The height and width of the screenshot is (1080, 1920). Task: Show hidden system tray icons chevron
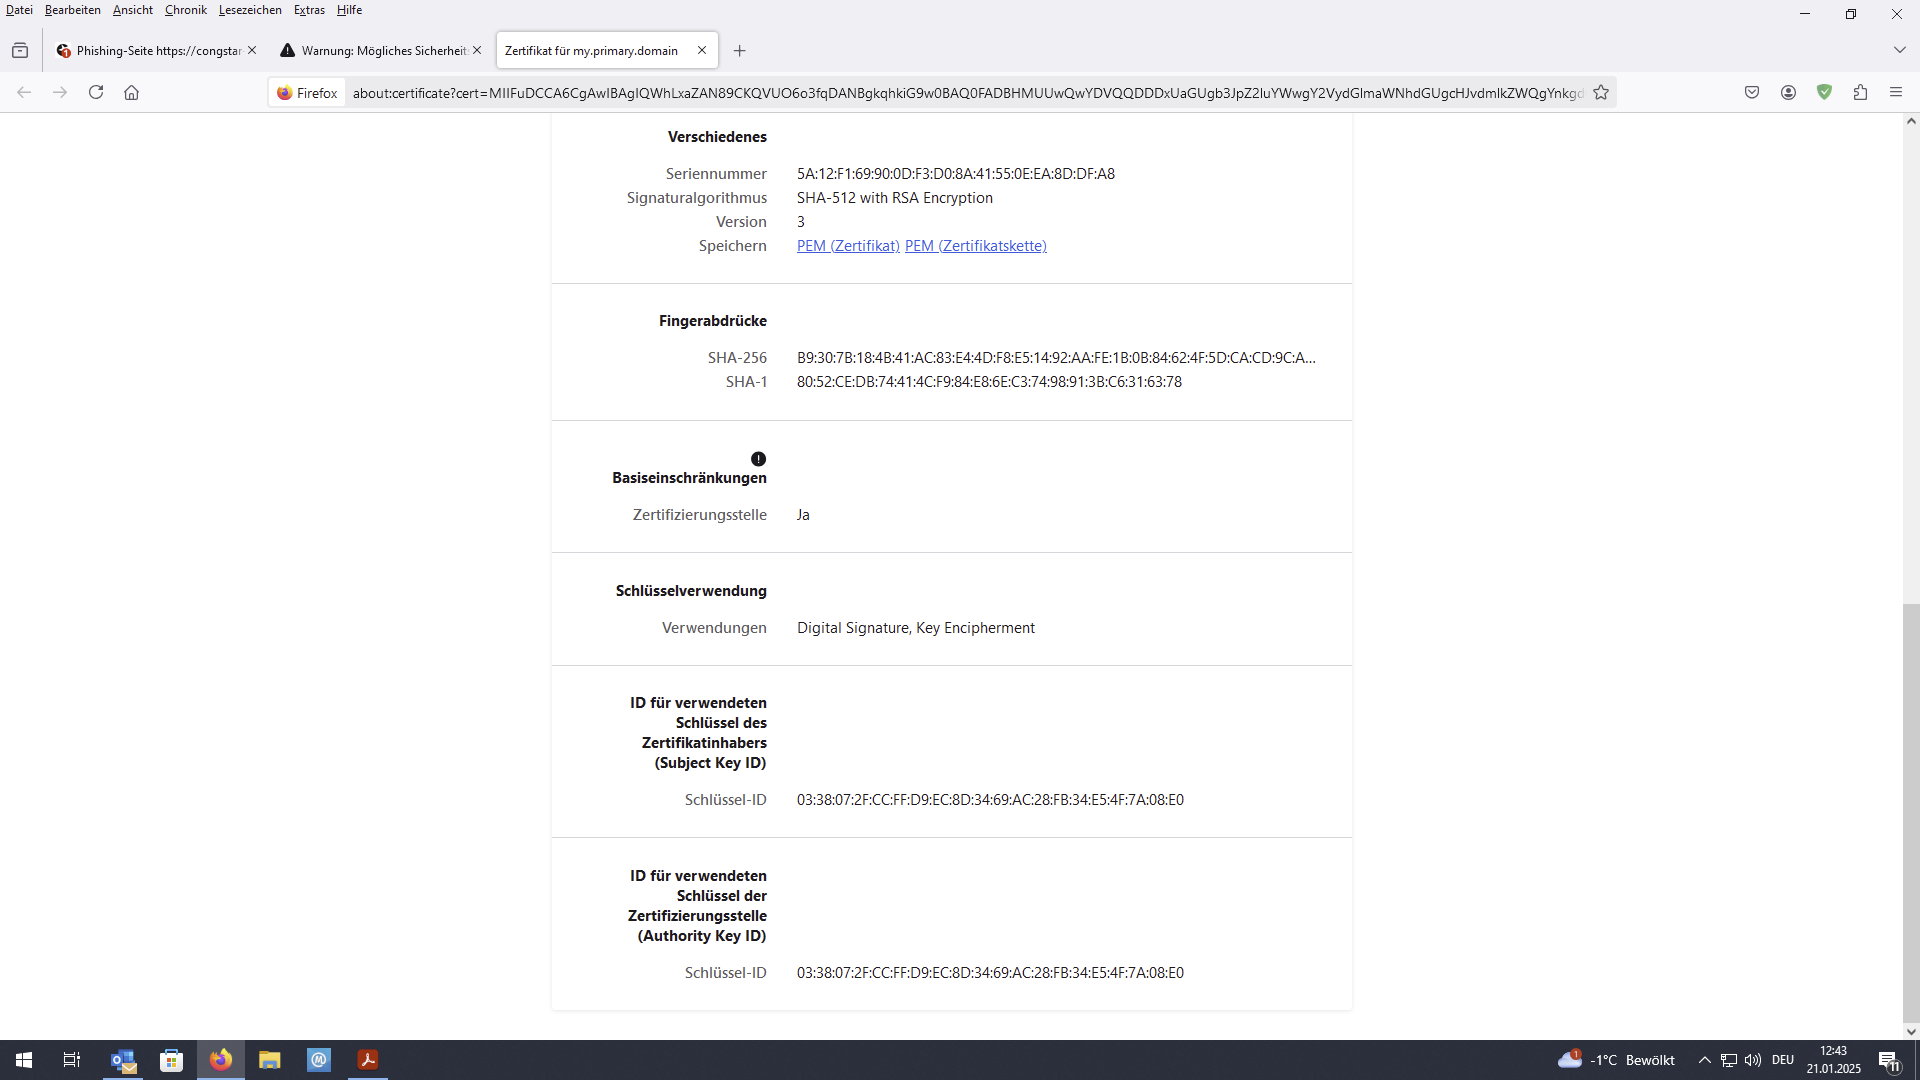(1704, 1060)
